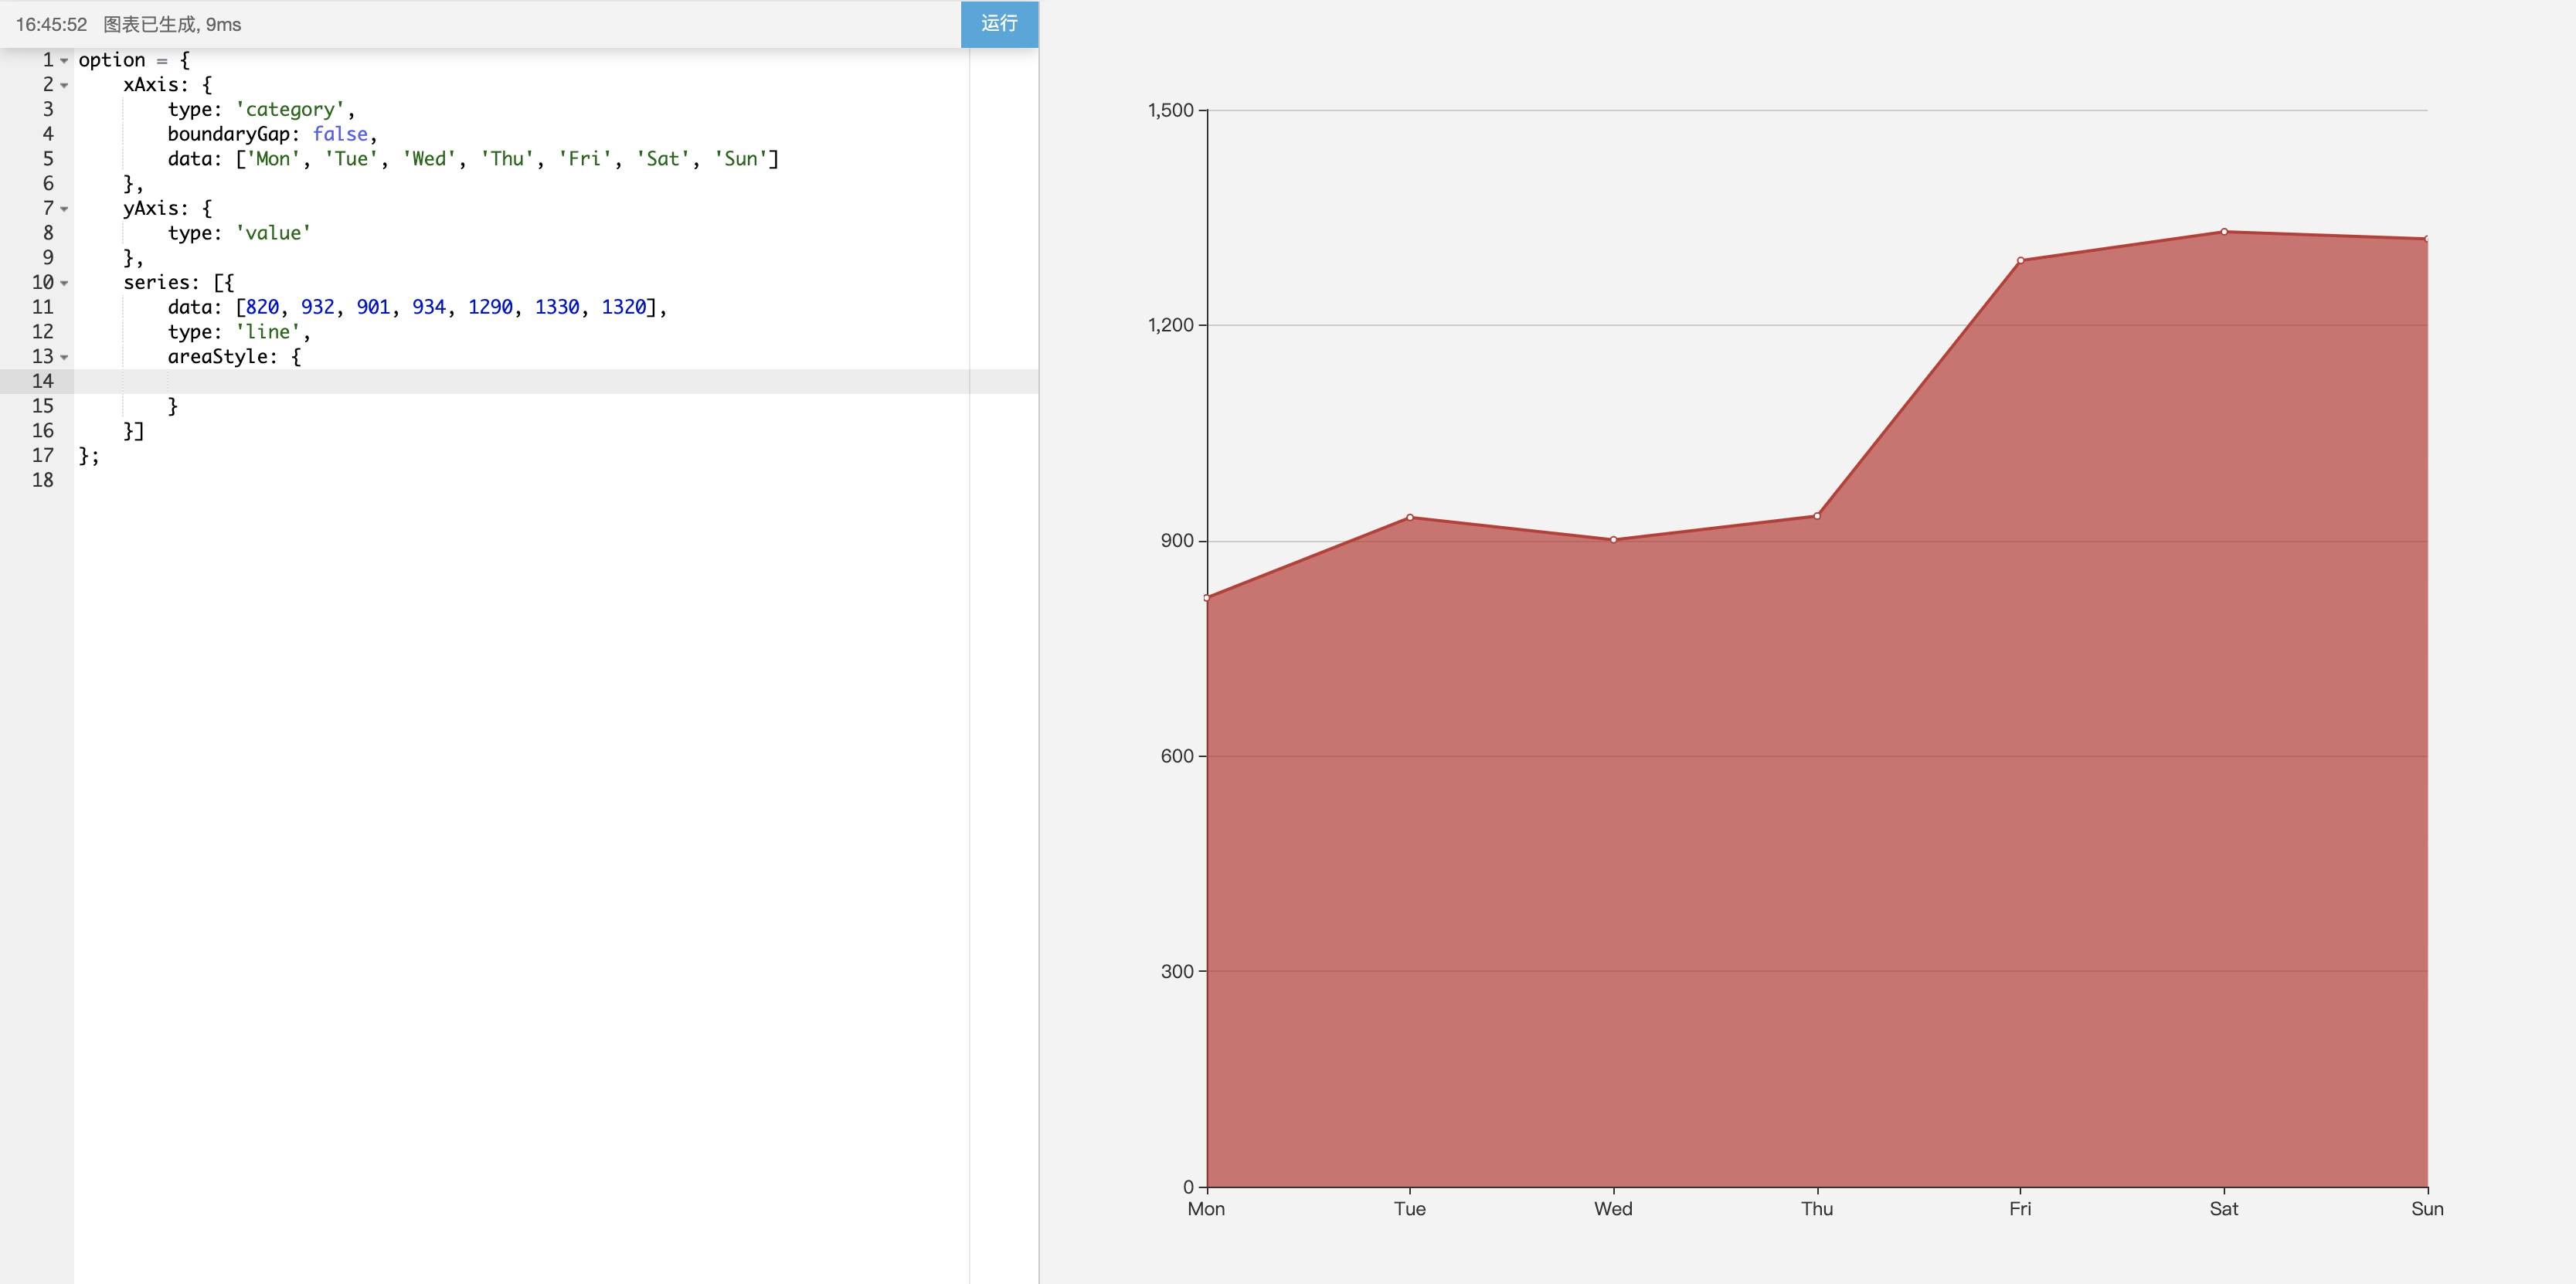Fold the areaStyle block on line 13
This screenshot has width=2576, height=1284.
(x=64, y=357)
